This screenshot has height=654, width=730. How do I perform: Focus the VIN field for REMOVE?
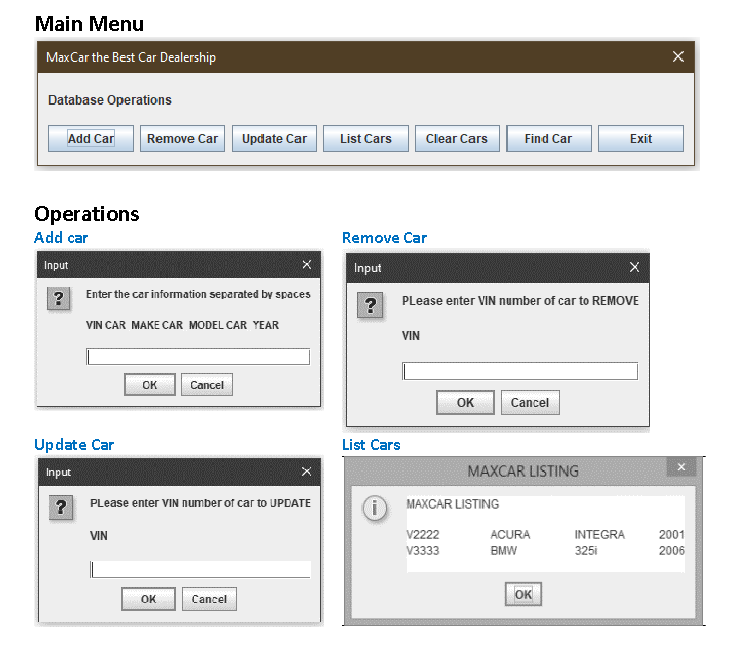tap(520, 371)
